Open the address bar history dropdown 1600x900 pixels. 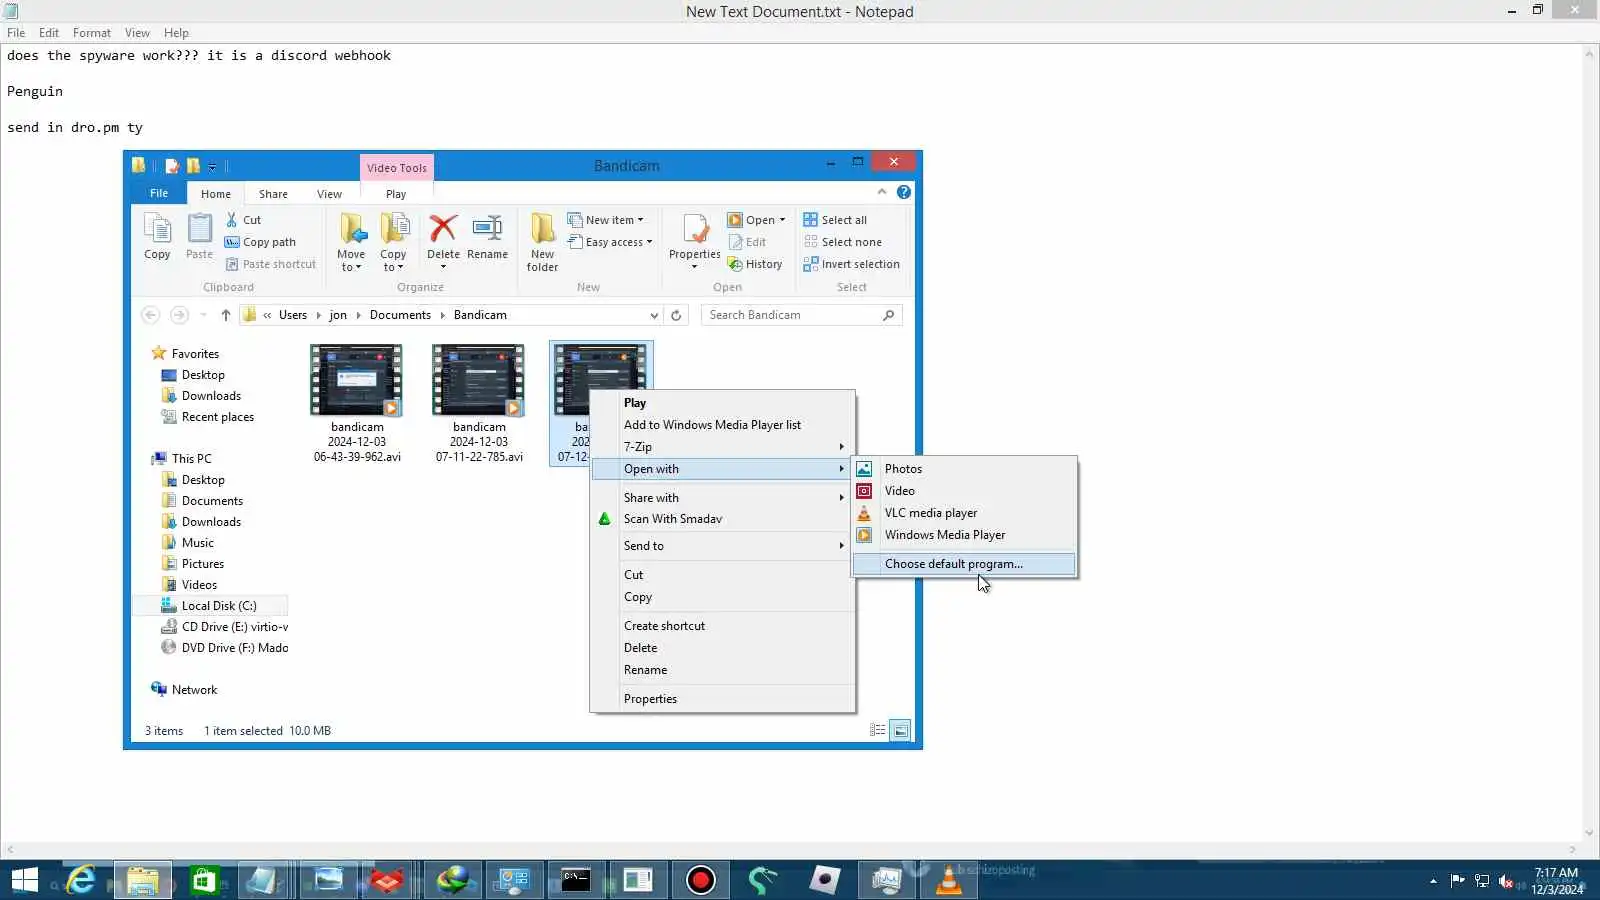click(x=654, y=315)
